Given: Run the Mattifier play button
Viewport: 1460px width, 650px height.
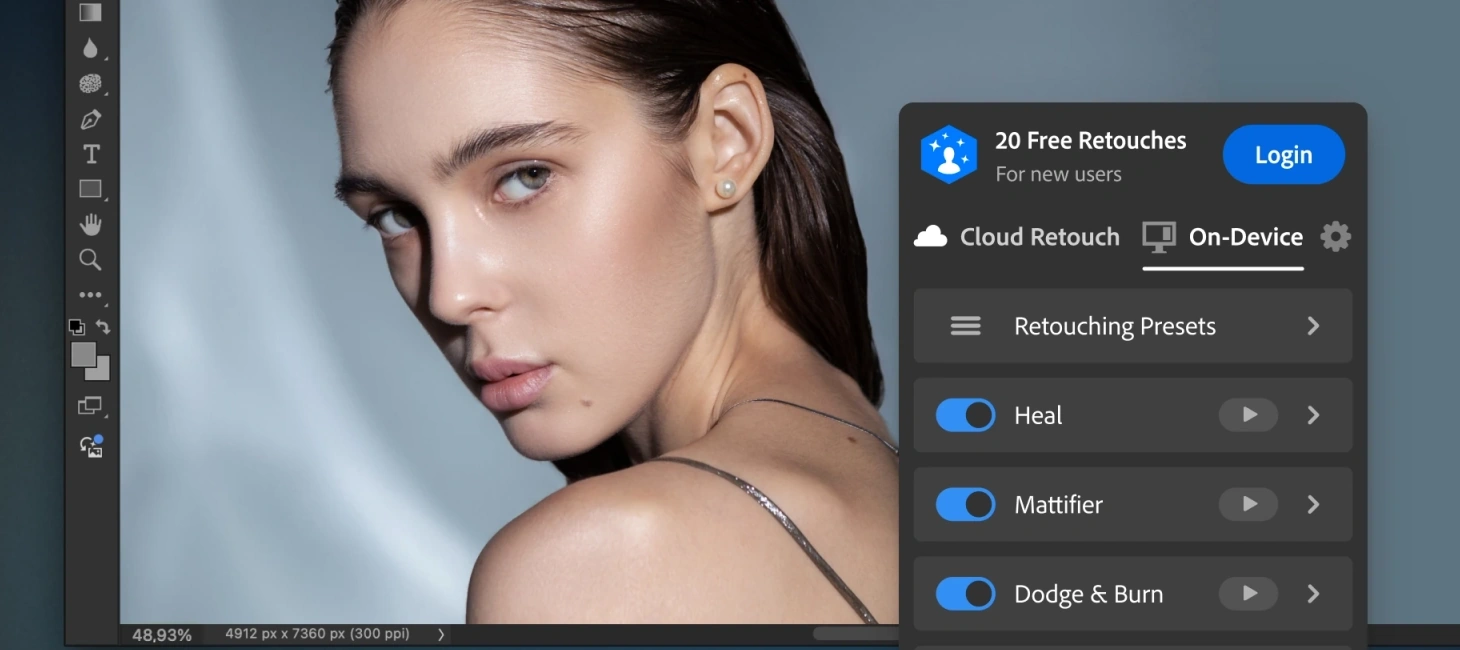Looking at the screenshot, I should click(1248, 505).
